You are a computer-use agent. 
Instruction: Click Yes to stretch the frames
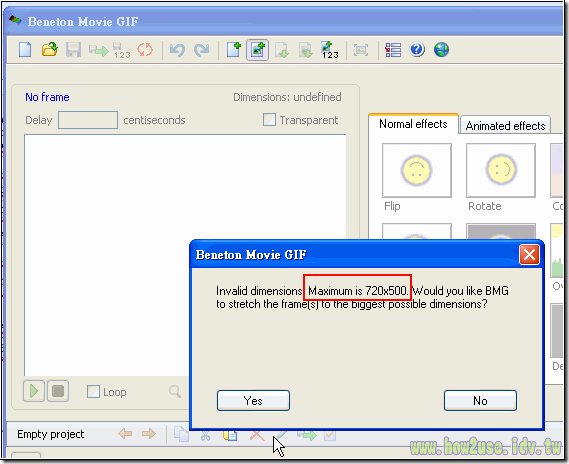coord(253,401)
